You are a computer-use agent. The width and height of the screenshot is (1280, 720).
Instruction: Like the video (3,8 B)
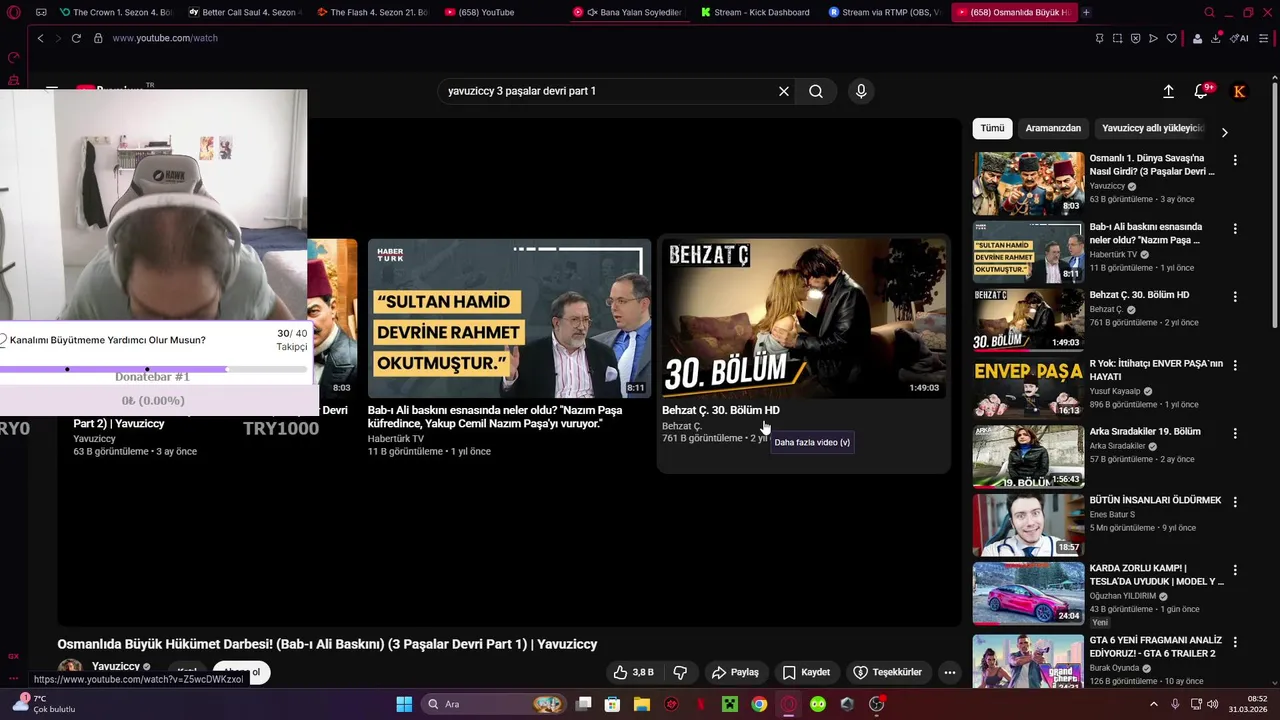(634, 672)
